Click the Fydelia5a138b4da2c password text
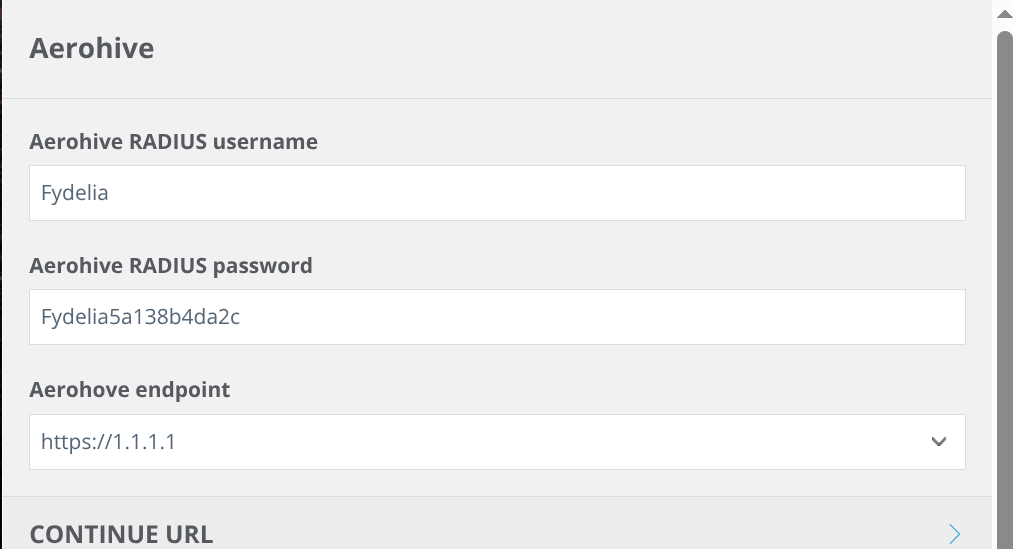1013x549 pixels. tap(140, 317)
